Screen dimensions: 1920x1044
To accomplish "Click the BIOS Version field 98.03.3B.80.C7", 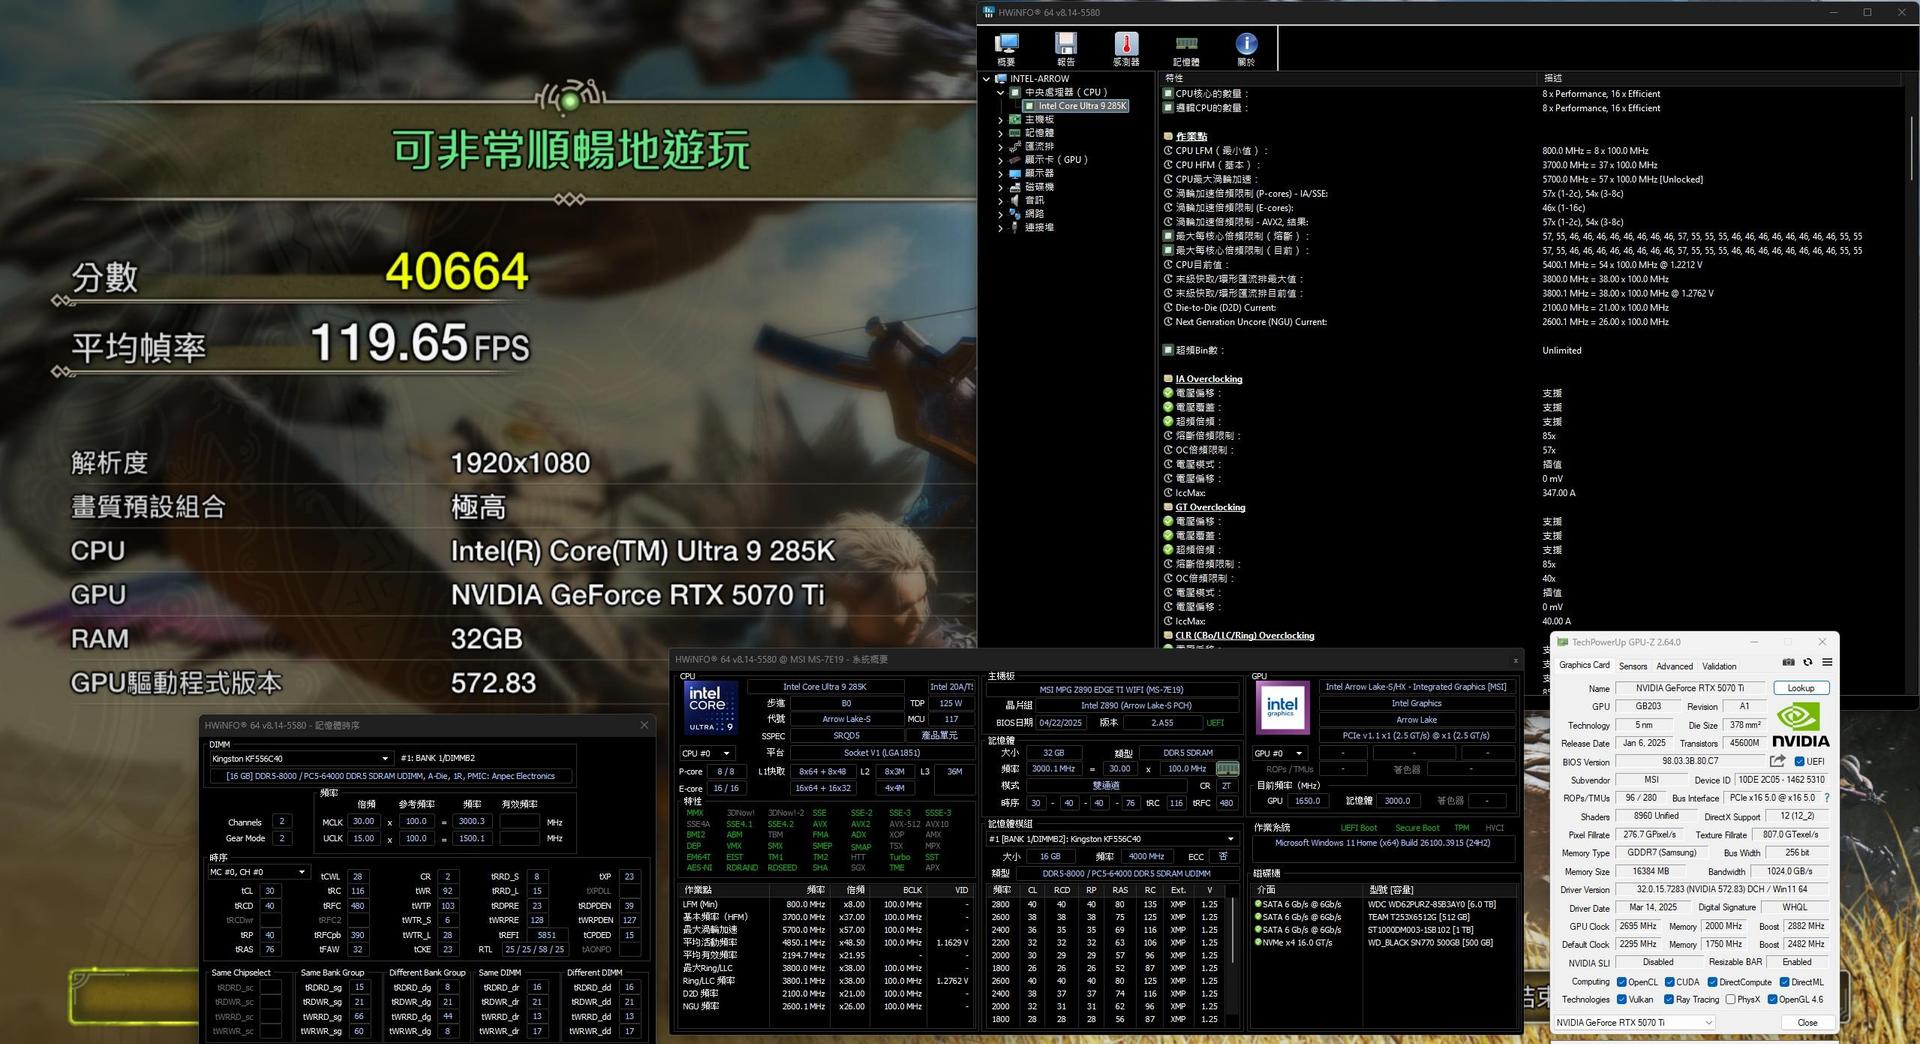I will pos(1690,761).
